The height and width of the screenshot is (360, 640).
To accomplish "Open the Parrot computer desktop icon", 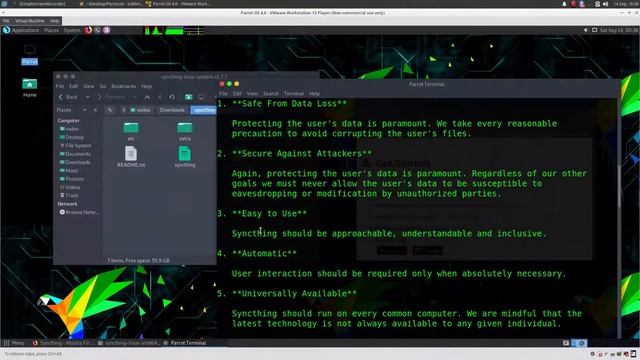I will pos(29,55).
